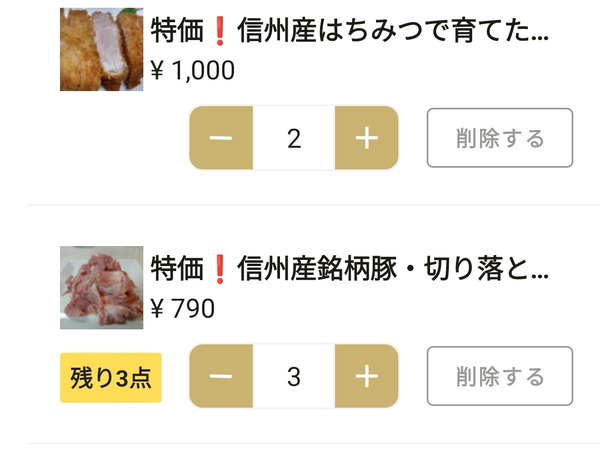
Task: Decrease quantity of the ¥1,000 pork cutlet item
Action: 221,138
